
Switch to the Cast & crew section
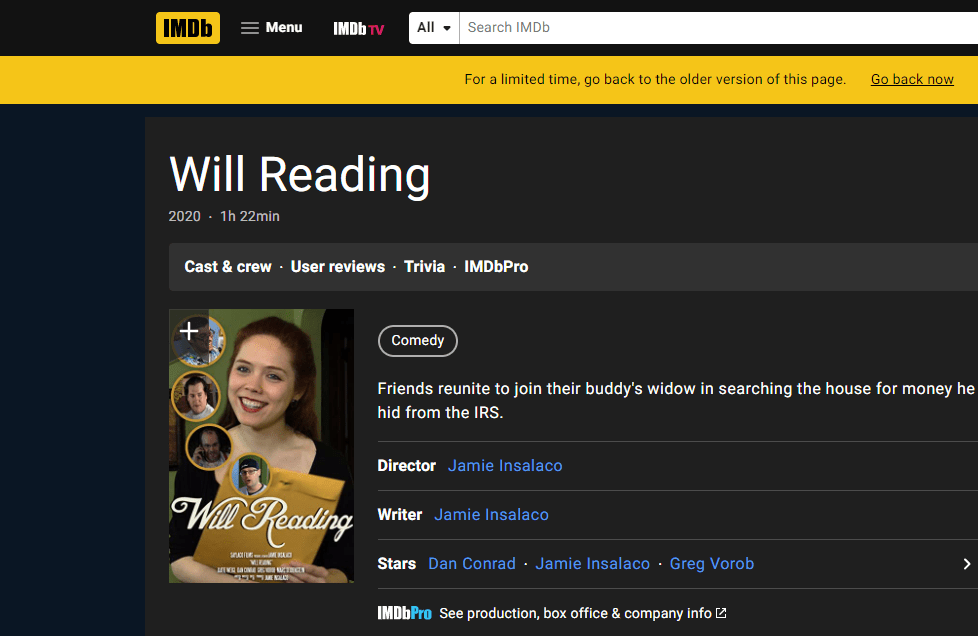coord(227,266)
